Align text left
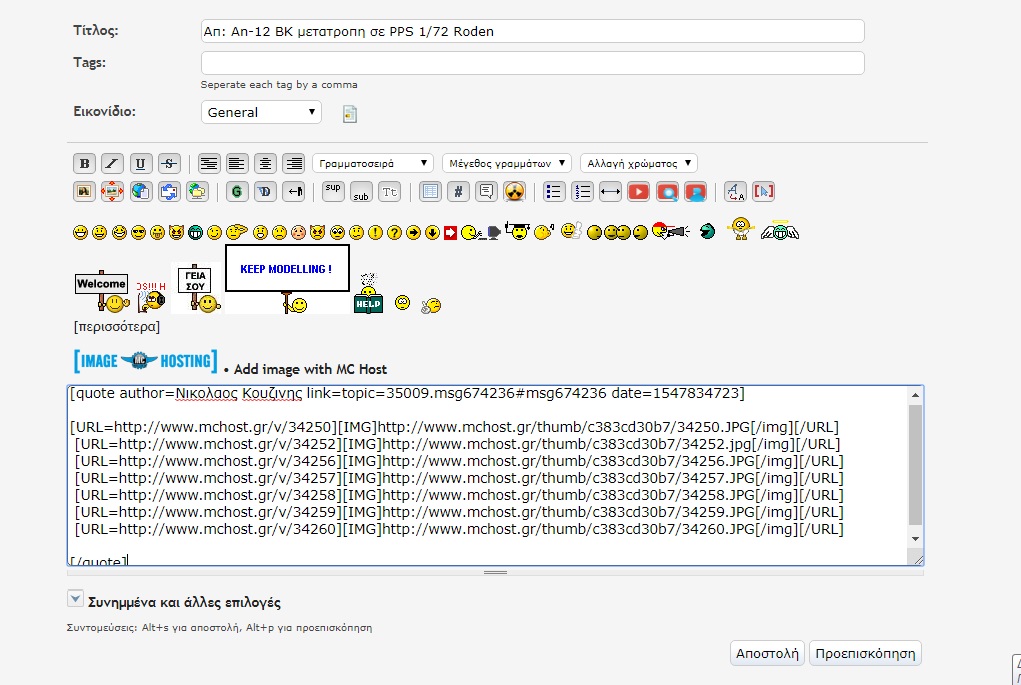Screen dimensions: 1021x685 pos(236,163)
